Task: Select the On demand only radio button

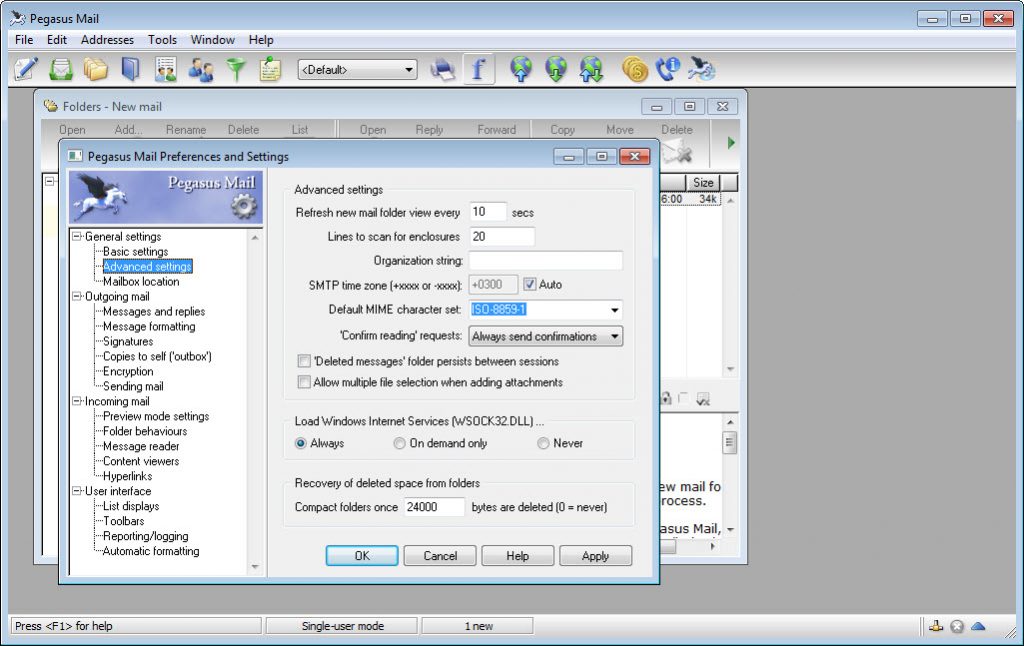Action: (x=399, y=443)
